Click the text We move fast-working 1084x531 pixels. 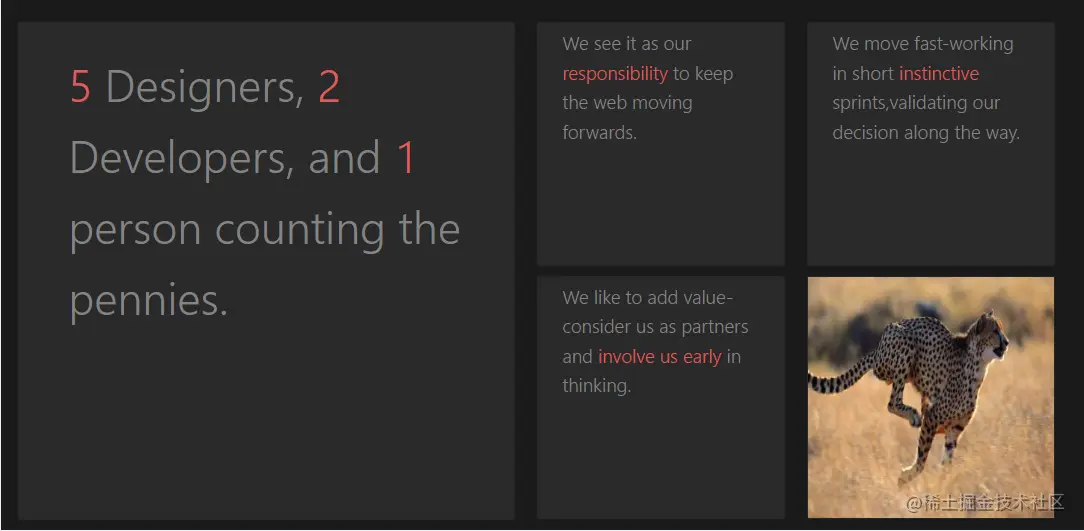point(923,44)
